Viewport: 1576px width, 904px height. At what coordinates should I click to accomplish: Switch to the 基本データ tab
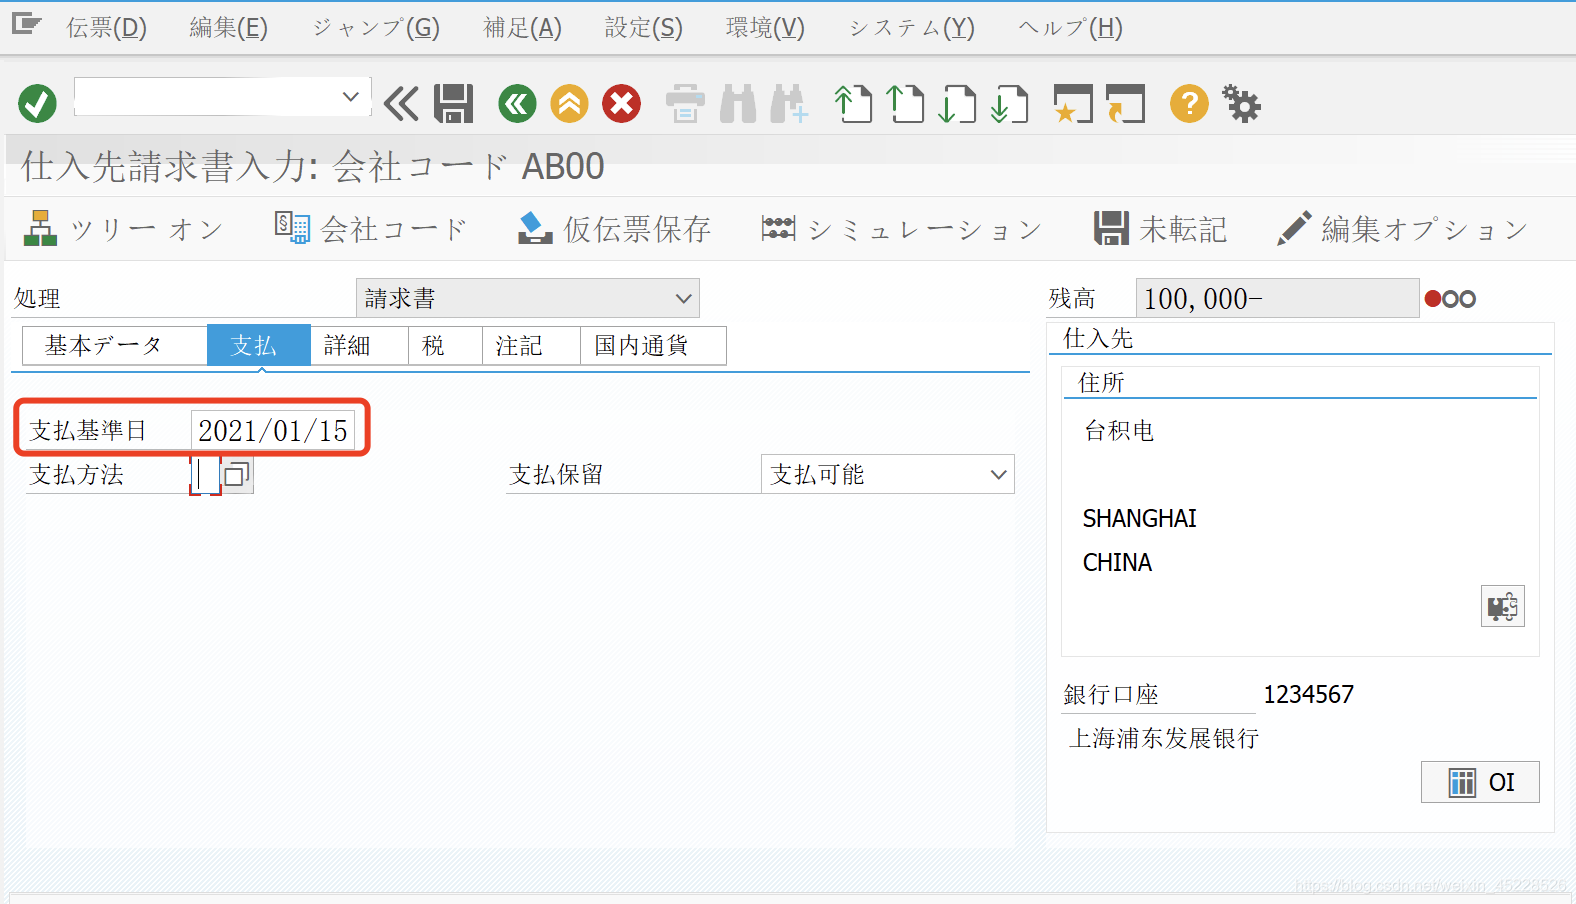pyautogui.click(x=114, y=345)
